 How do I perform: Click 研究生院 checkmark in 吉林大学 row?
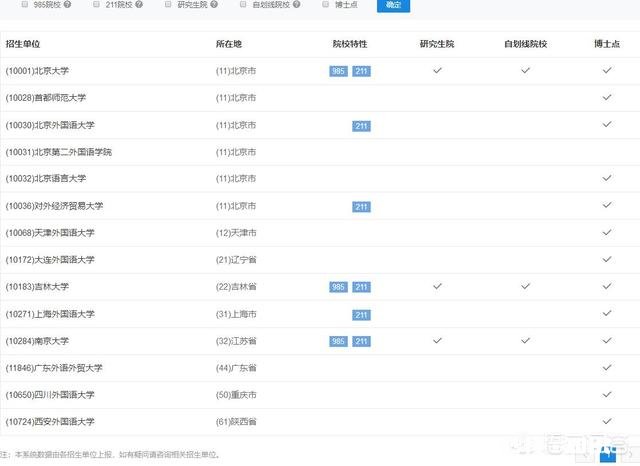click(x=437, y=286)
